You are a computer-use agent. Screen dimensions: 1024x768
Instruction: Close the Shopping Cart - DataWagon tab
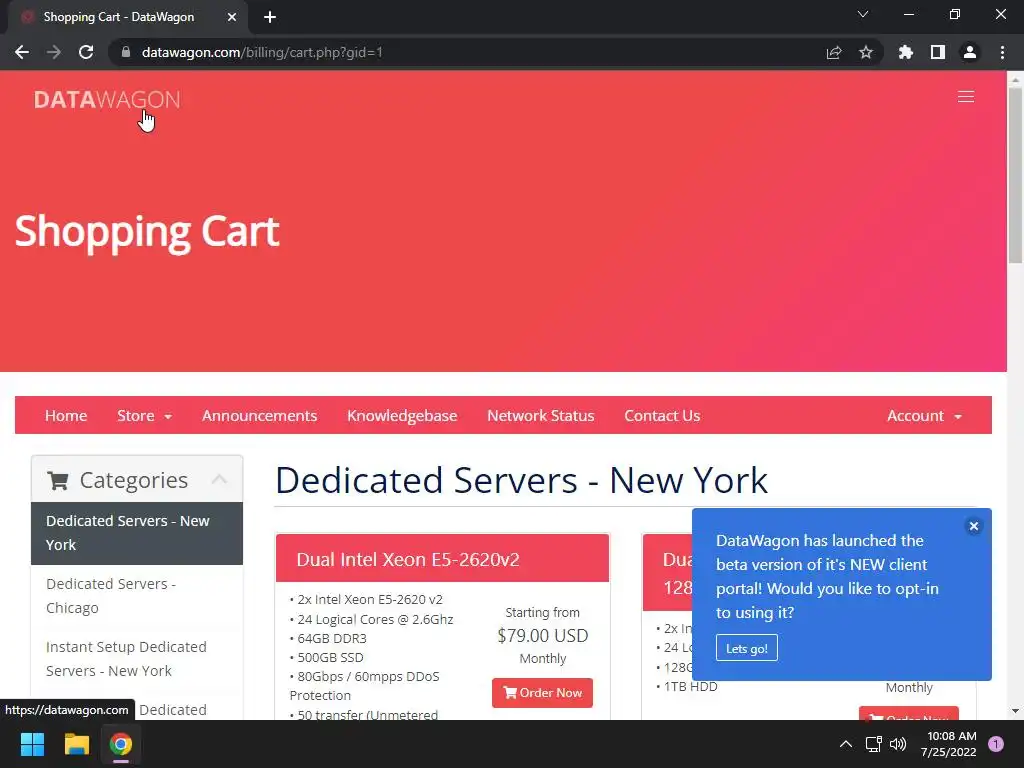point(232,17)
